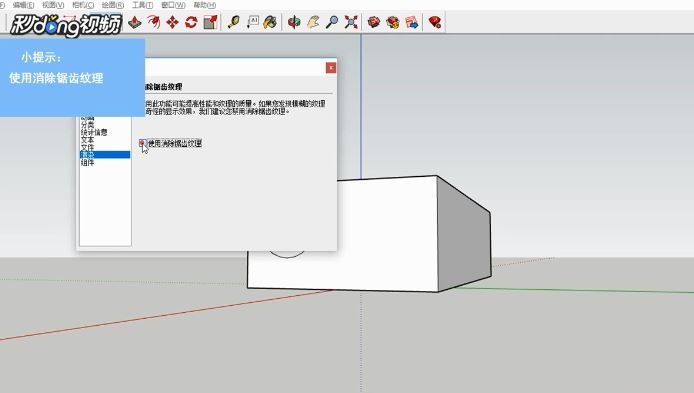Select the Rotate tool icon
694x393 pixels.
pyautogui.click(x=191, y=22)
